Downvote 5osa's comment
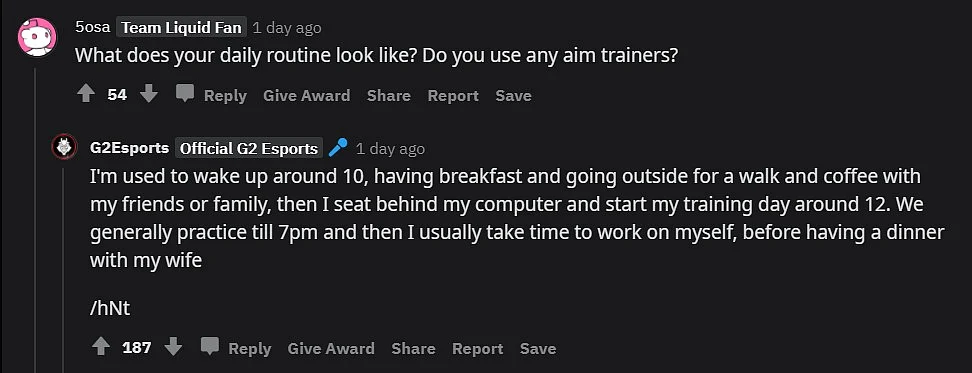This screenshot has height=373, width=972. click(149, 94)
